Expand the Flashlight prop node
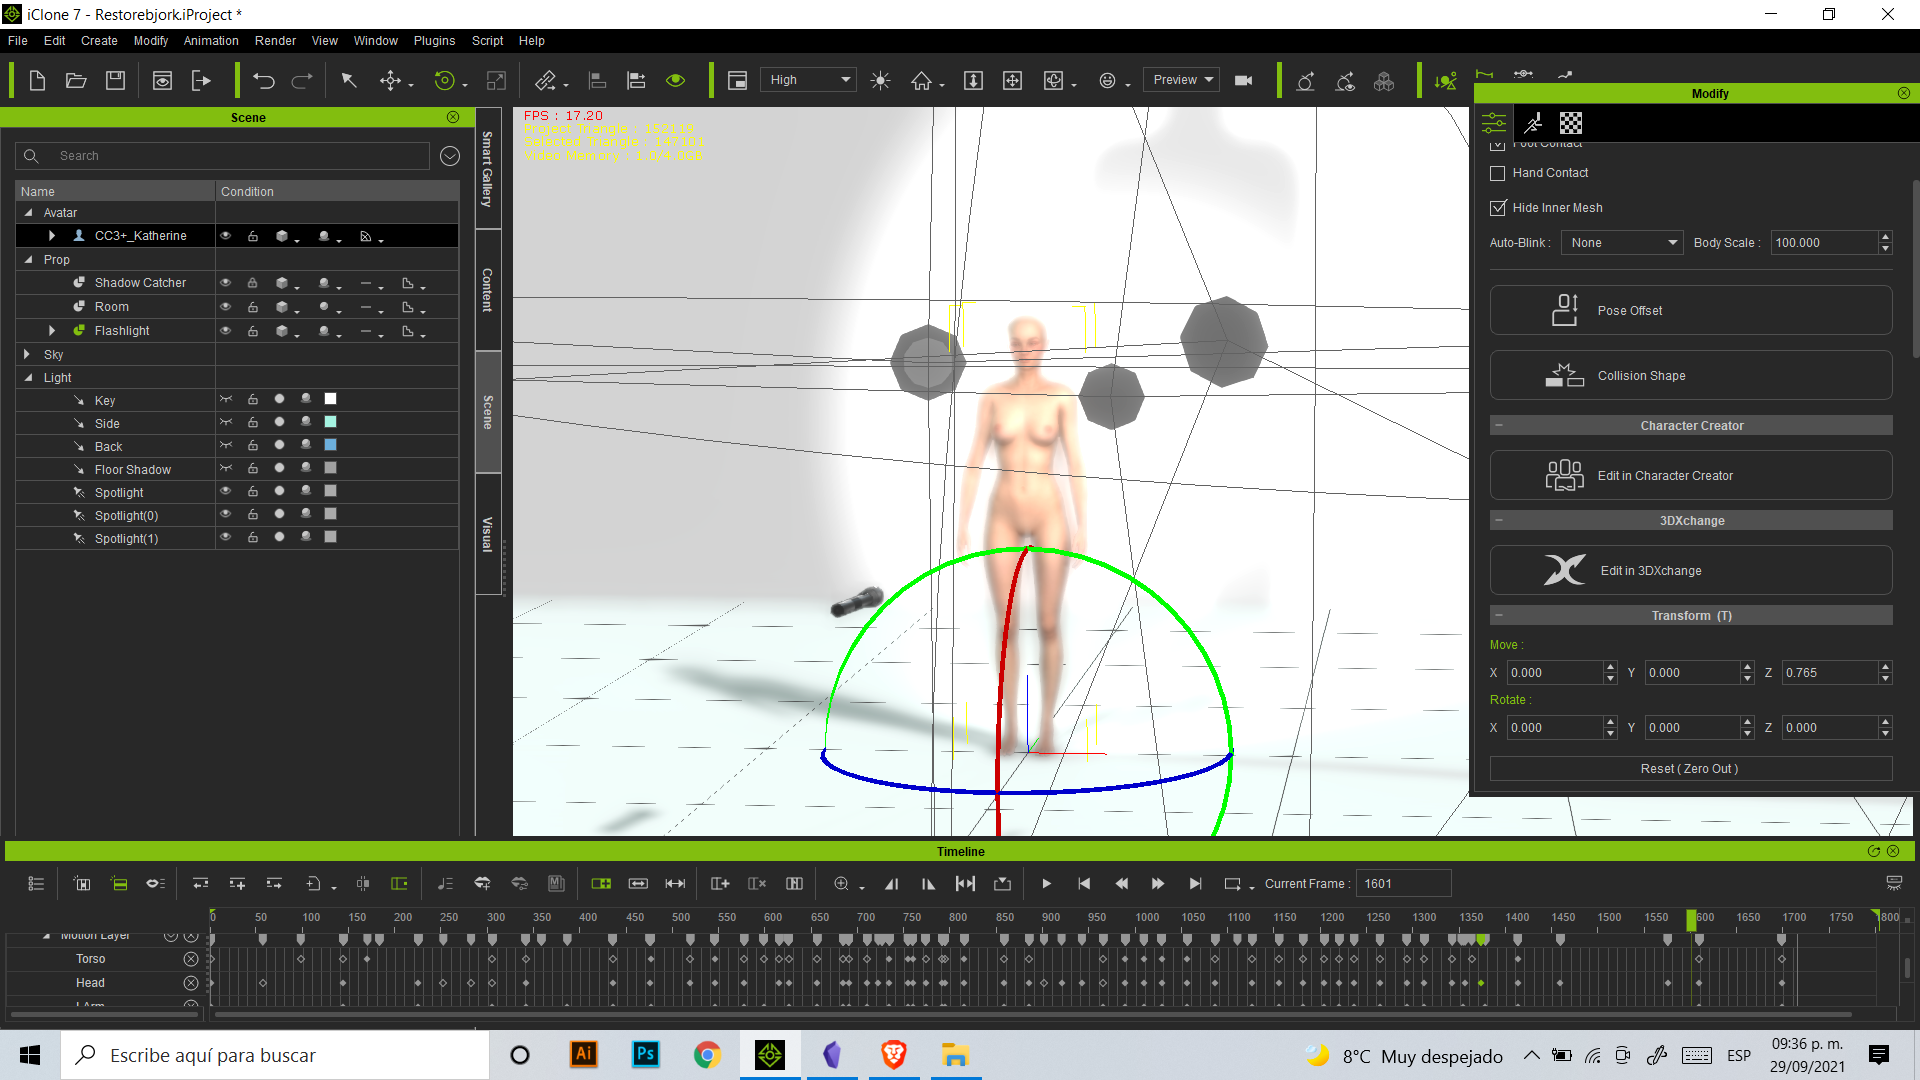1920x1080 pixels. [52, 331]
